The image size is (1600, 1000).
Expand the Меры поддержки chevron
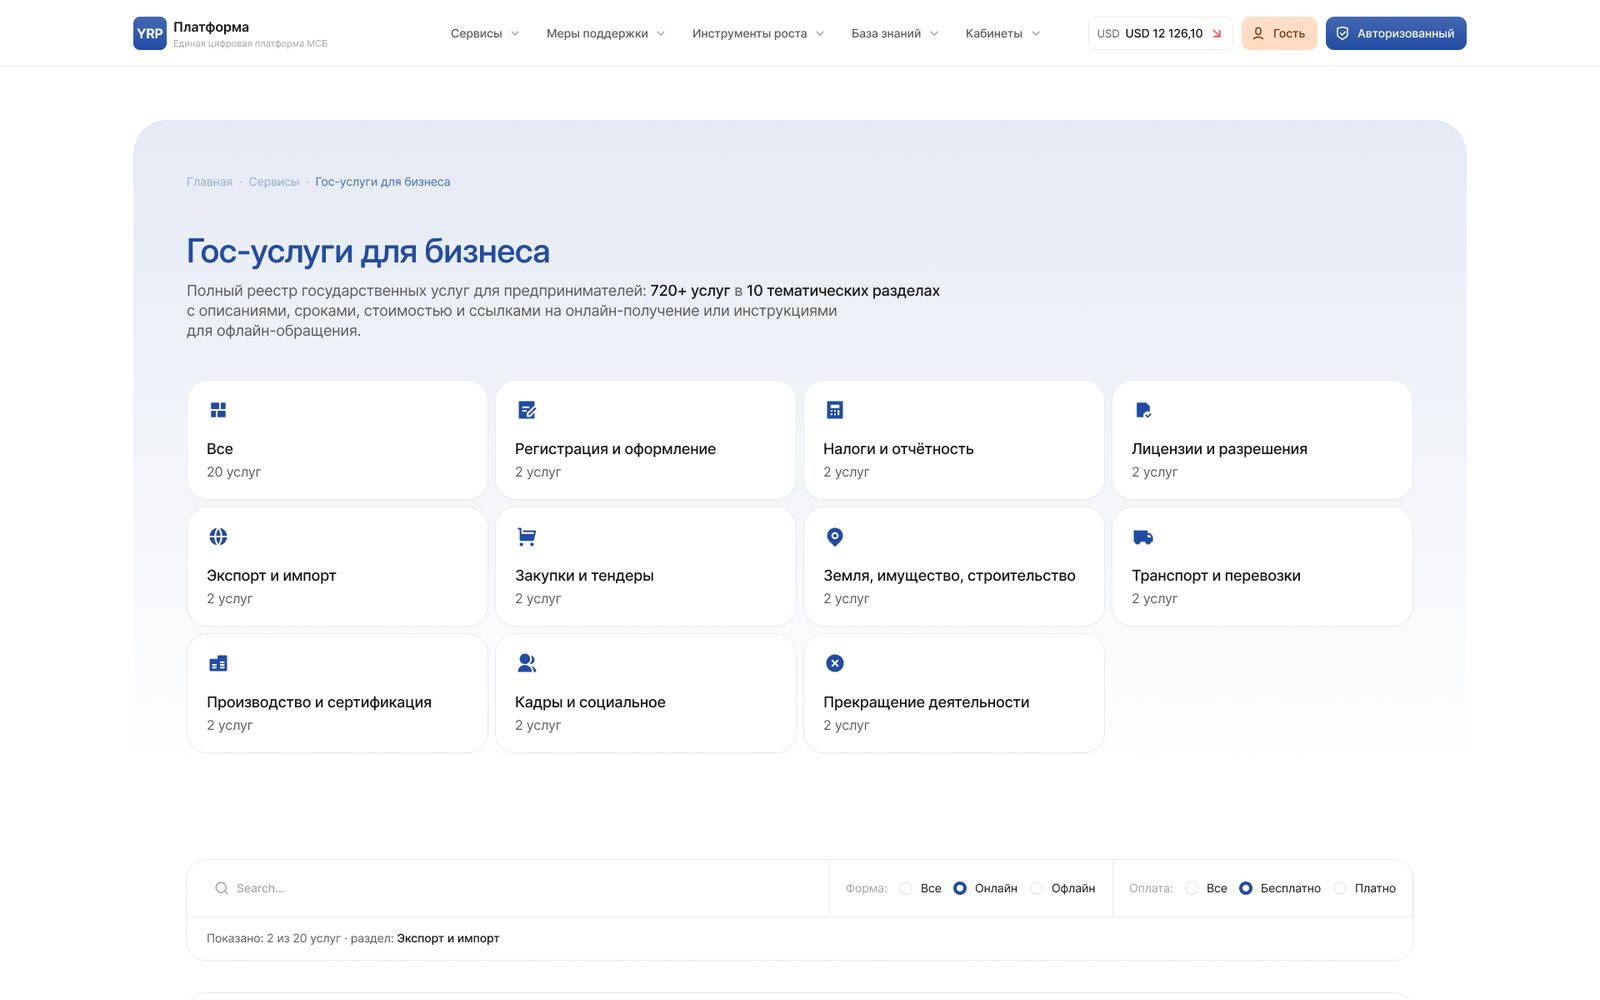coord(661,34)
